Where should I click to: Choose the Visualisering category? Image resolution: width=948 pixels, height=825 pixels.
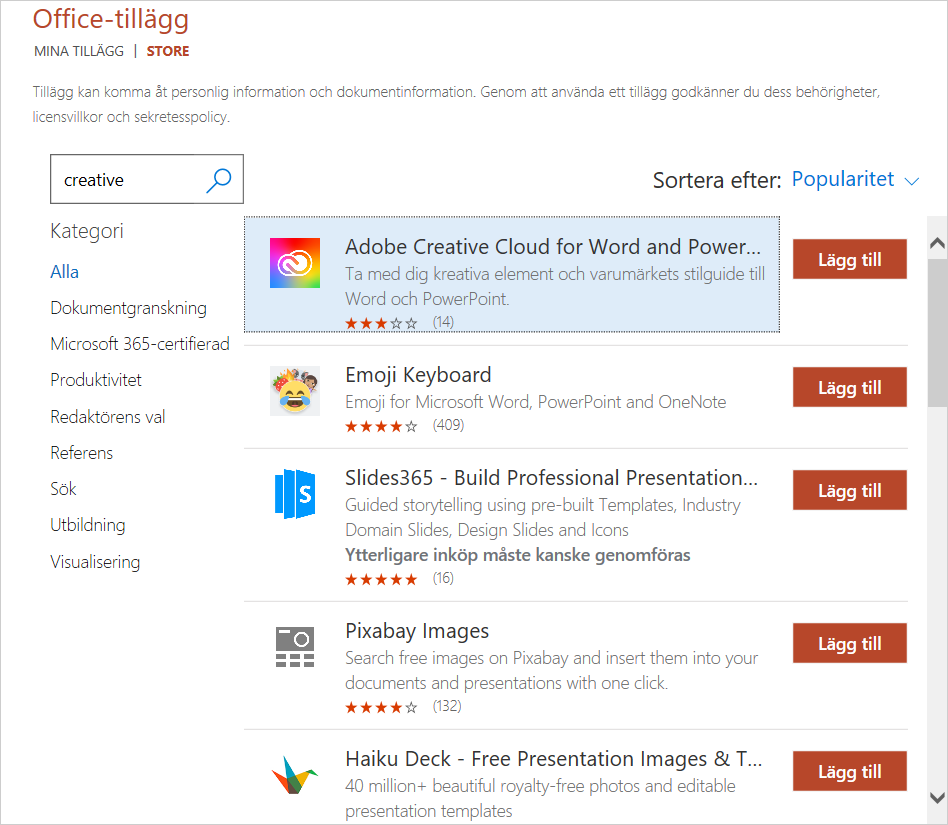tap(95, 562)
